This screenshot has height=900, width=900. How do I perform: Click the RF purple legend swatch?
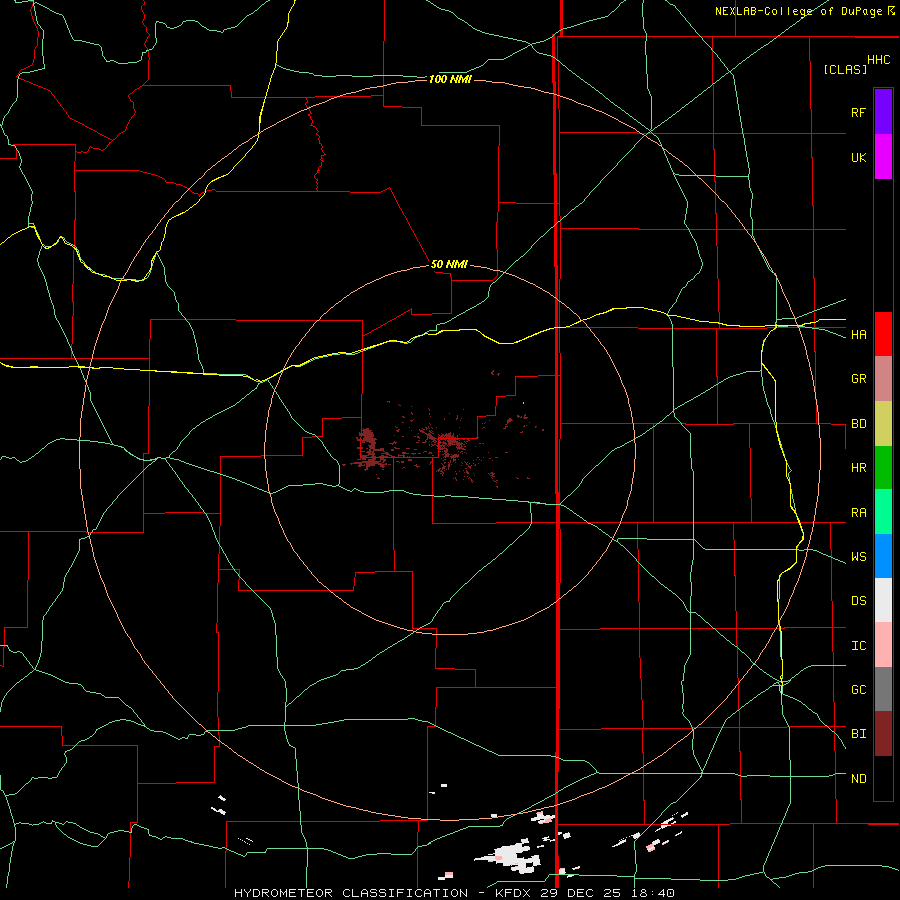click(x=883, y=111)
